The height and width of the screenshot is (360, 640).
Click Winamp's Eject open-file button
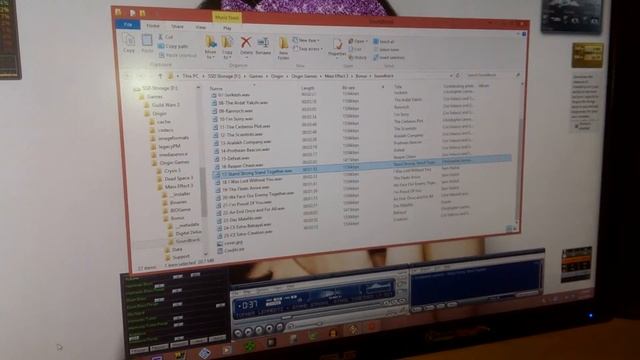[x=291, y=325]
